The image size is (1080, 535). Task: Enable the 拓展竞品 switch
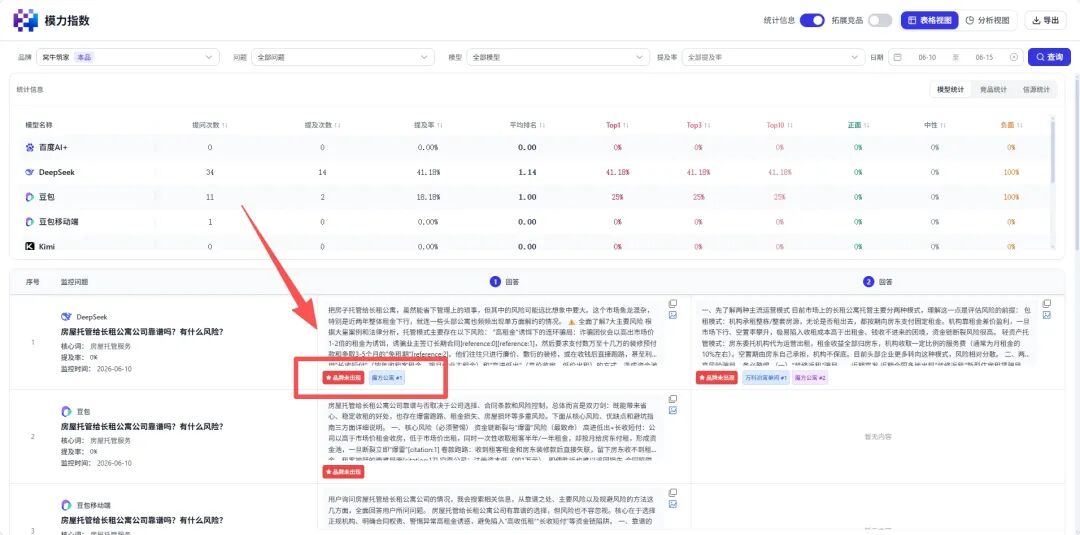pos(880,21)
